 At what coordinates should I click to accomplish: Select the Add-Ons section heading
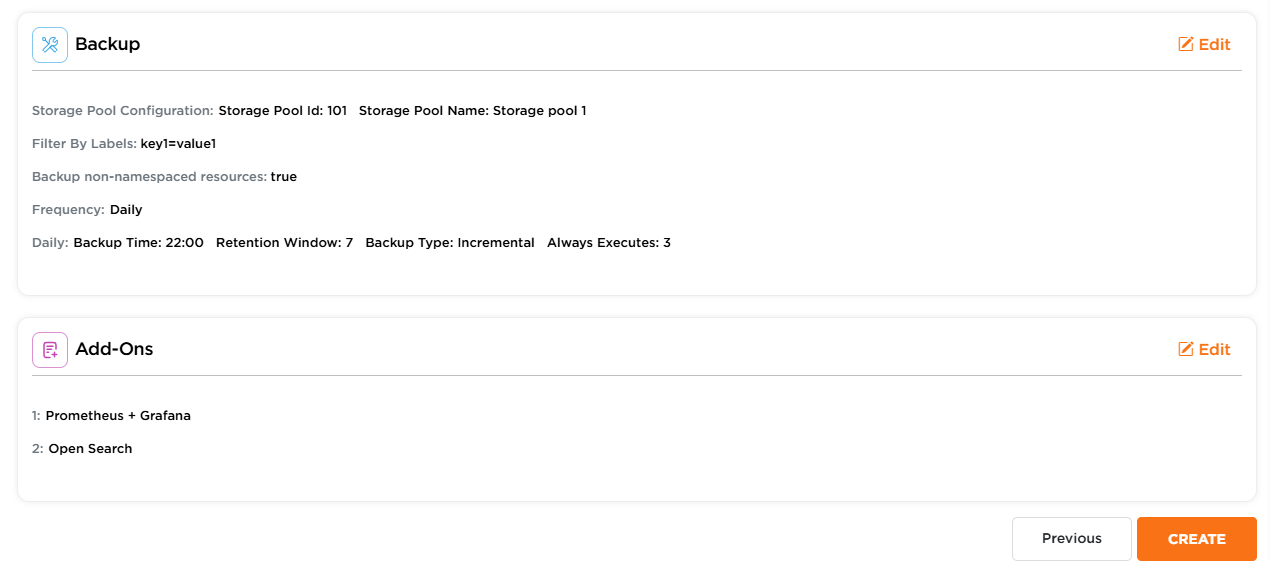point(114,350)
